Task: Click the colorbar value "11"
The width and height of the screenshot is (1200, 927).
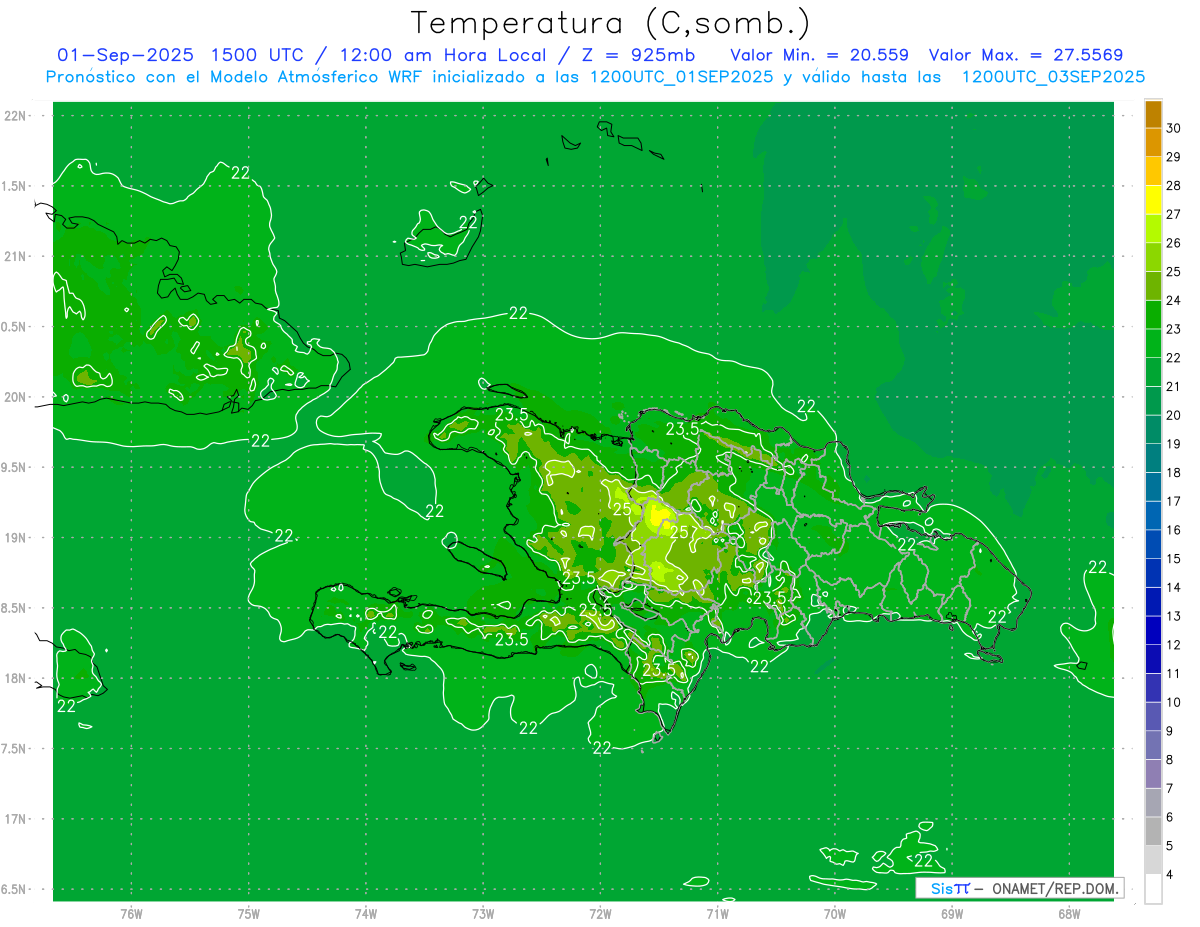Action: tap(1173, 673)
